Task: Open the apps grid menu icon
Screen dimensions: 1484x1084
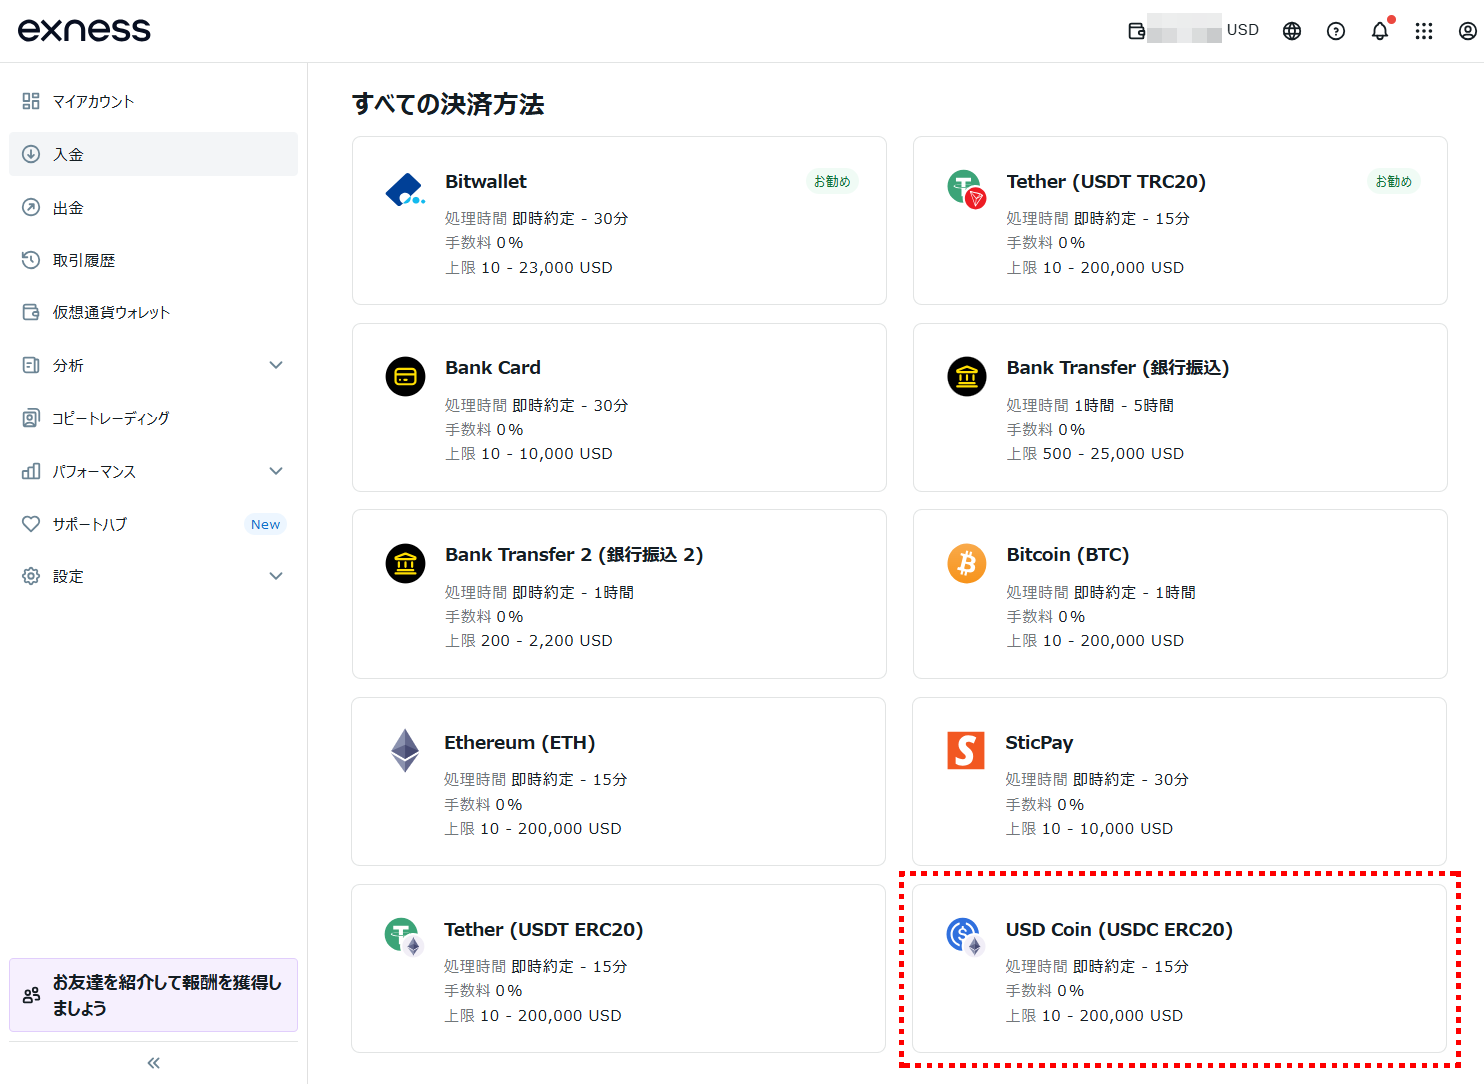Action: tap(1424, 31)
